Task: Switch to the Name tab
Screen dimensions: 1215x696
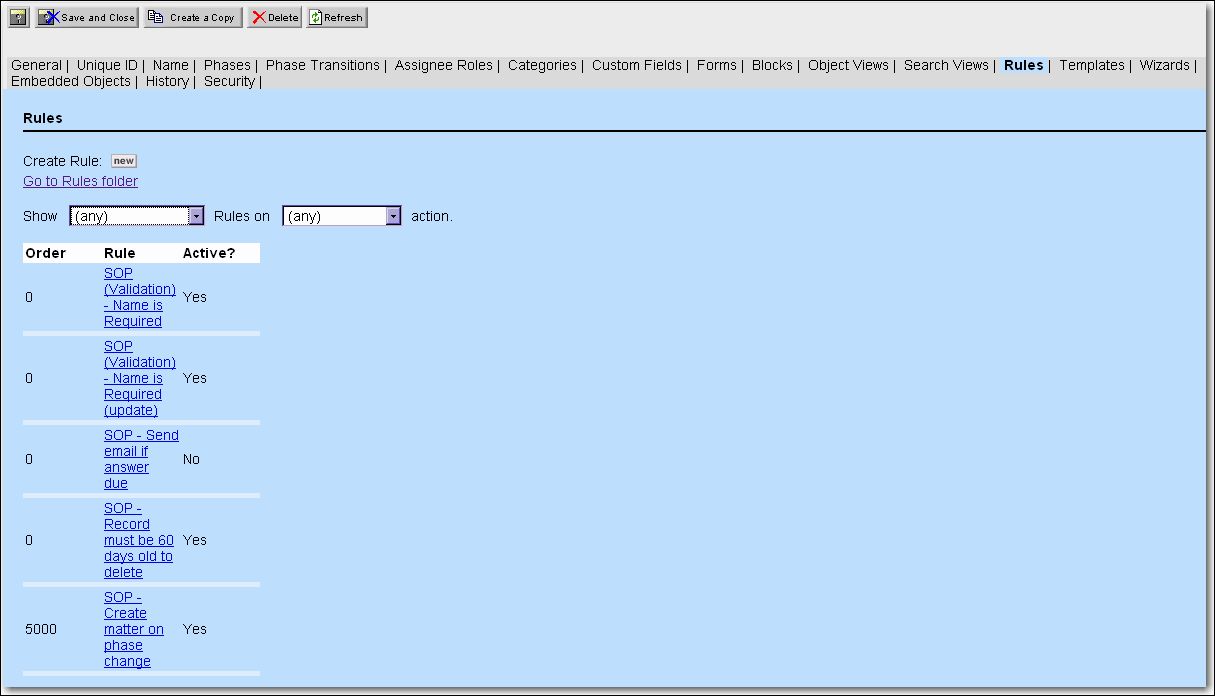Action: [x=171, y=65]
